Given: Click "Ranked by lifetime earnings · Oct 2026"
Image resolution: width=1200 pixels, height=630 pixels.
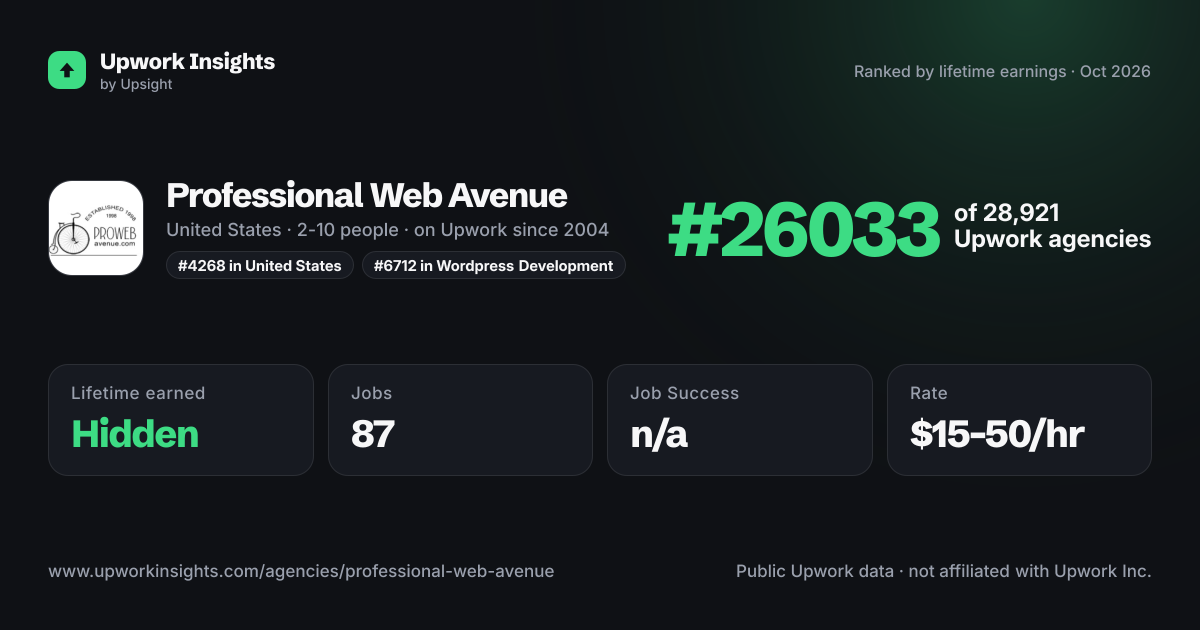Looking at the screenshot, I should coord(1002,71).
